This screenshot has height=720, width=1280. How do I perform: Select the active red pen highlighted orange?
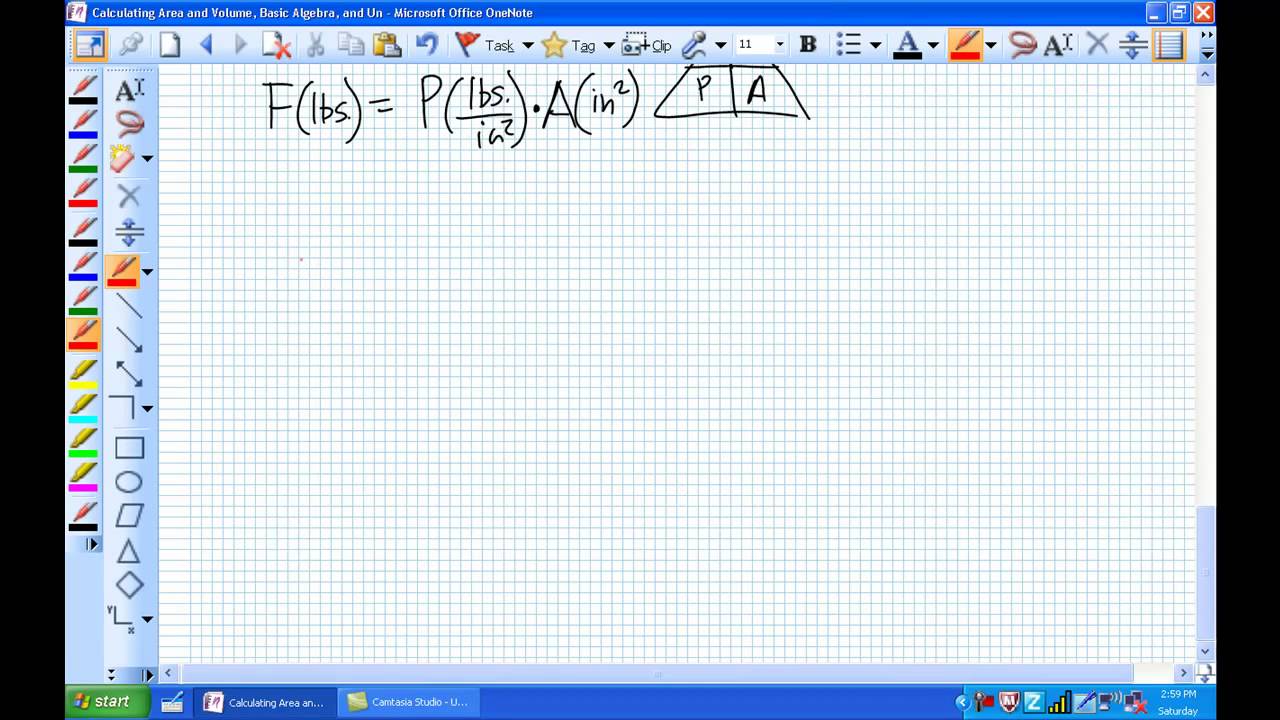[x=84, y=334]
